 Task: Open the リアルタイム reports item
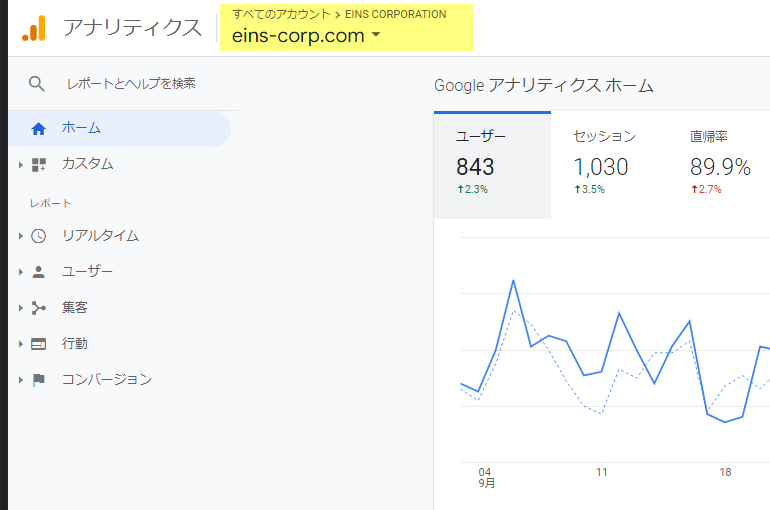pos(100,236)
